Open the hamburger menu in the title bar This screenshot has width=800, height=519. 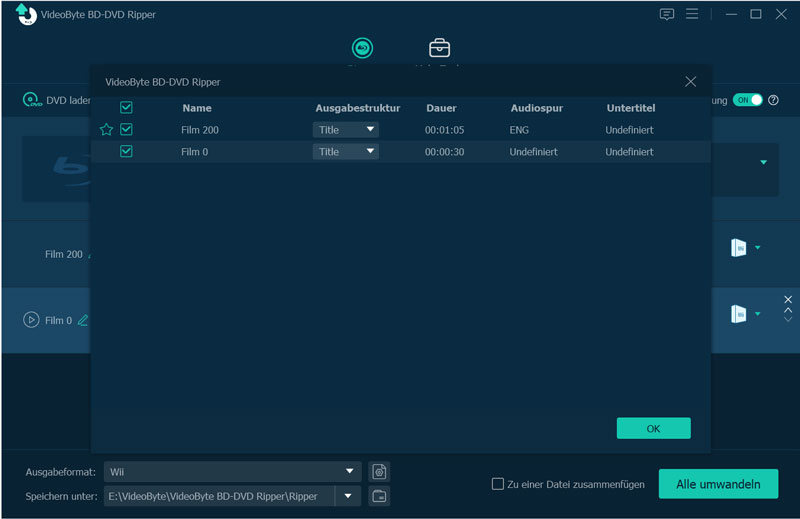coord(692,14)
